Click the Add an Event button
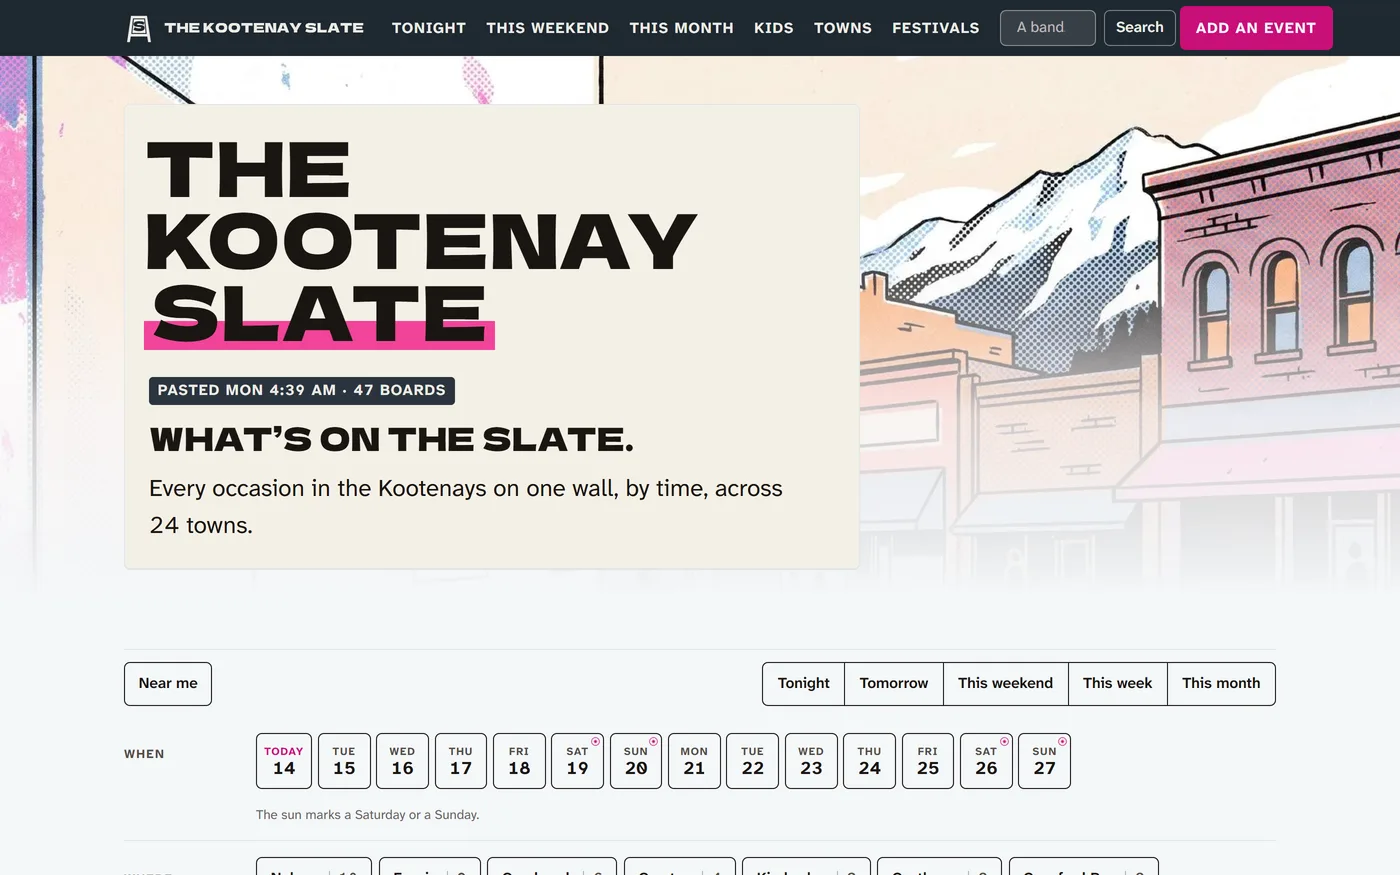 click(x=1256, y=28)
